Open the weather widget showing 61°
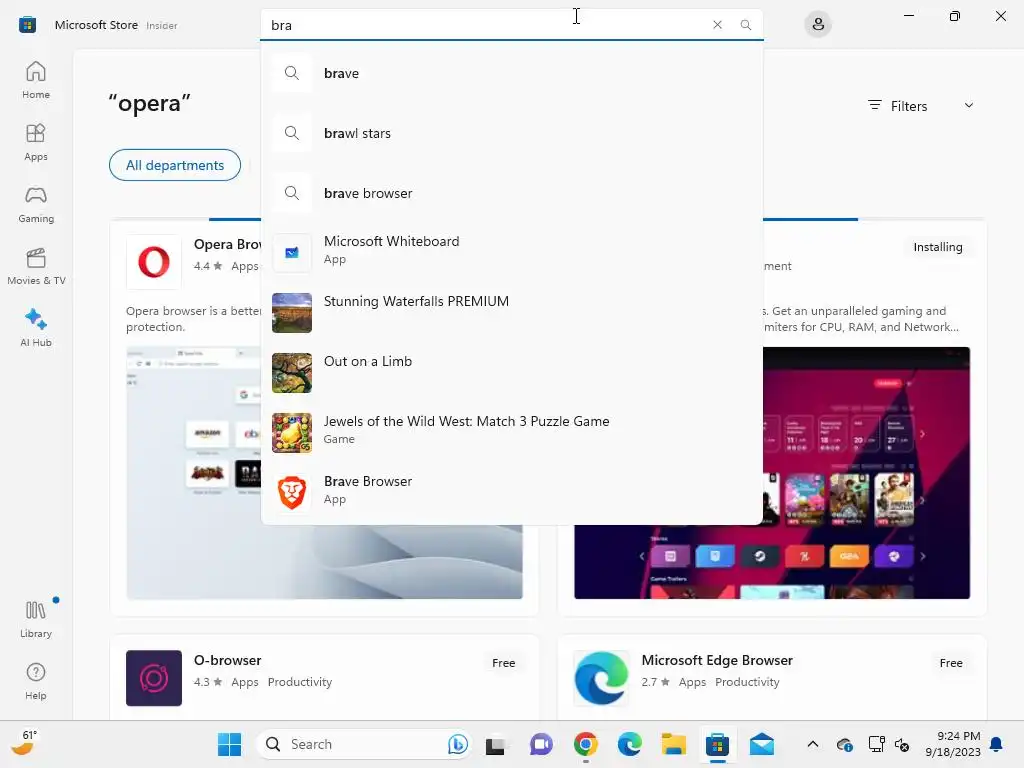This screenshot has height=768, width=1024. pos(25,743)
